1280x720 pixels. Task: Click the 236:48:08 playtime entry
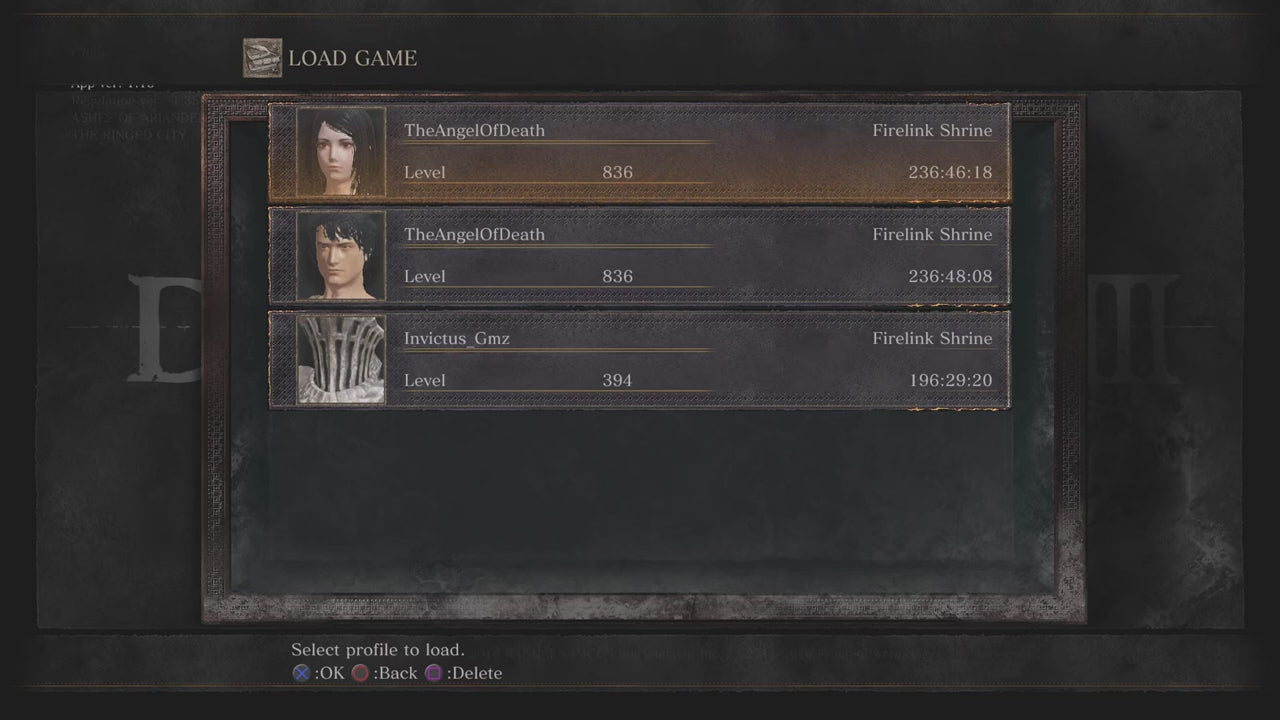coord(950,276)
